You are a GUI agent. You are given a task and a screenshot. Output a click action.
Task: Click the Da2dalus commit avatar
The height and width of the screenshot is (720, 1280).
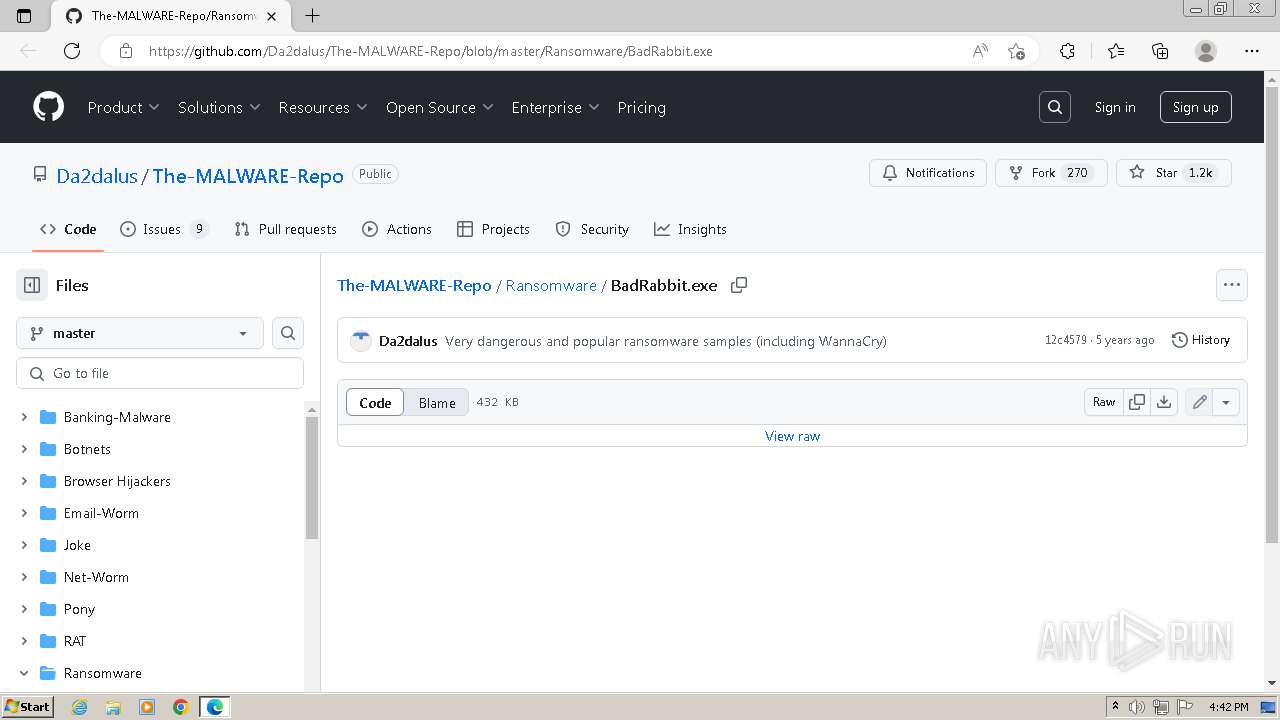click(361, 340)
